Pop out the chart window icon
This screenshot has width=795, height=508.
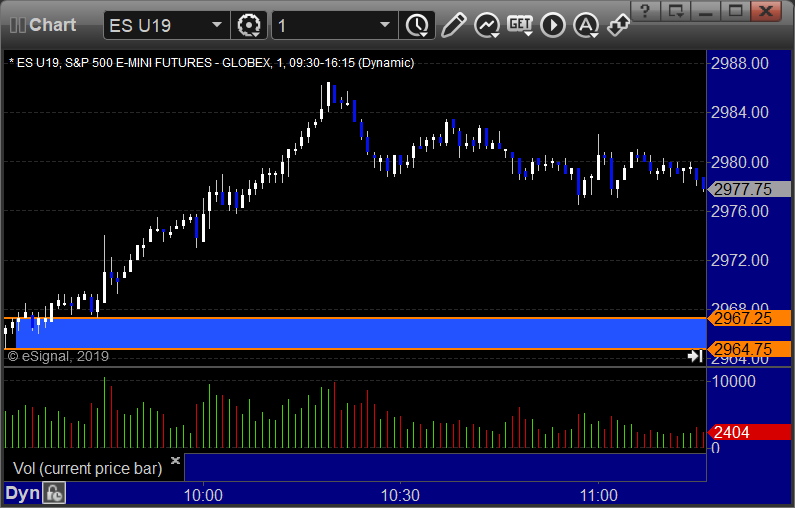point(675,10)
